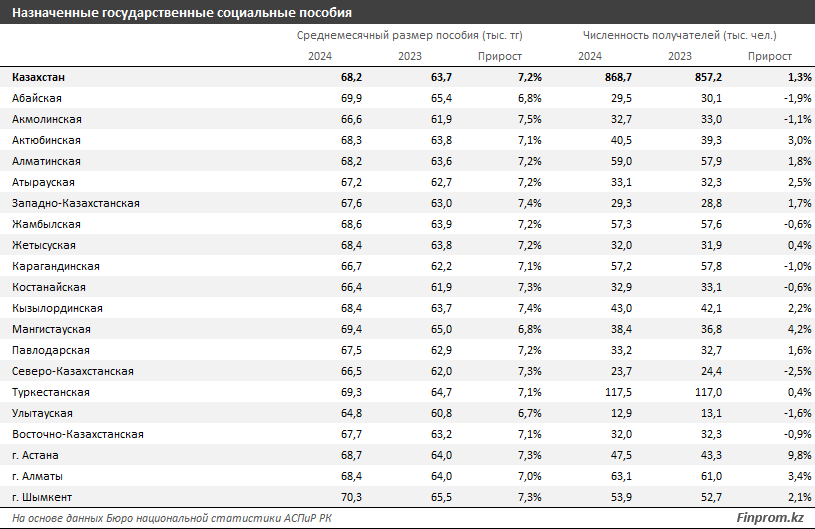The width and height of the screenshot is (815, 529).
Task: Select the "Улытауская" region label
Action: (42, 413)
